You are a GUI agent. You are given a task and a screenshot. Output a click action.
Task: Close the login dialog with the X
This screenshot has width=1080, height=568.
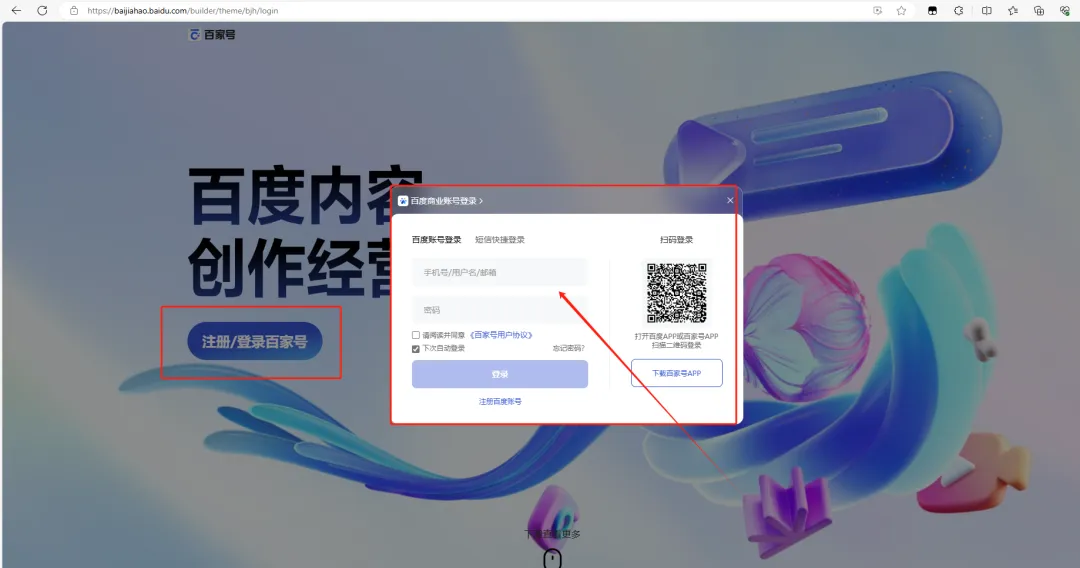[x=730, y=200]
